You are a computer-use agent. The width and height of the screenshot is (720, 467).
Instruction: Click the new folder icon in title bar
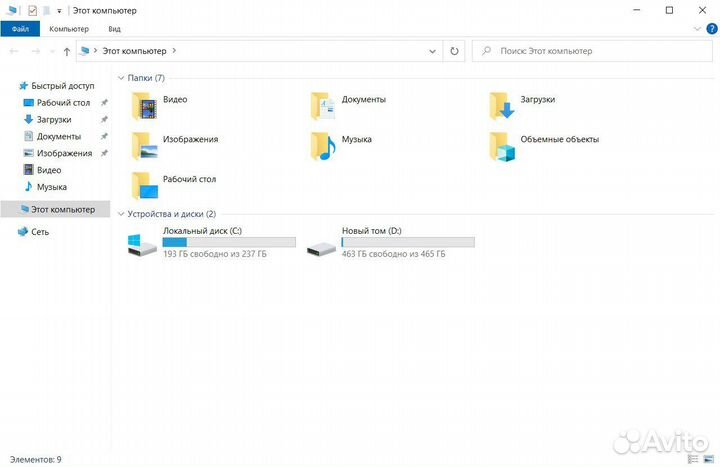click(x=46, y=10)
